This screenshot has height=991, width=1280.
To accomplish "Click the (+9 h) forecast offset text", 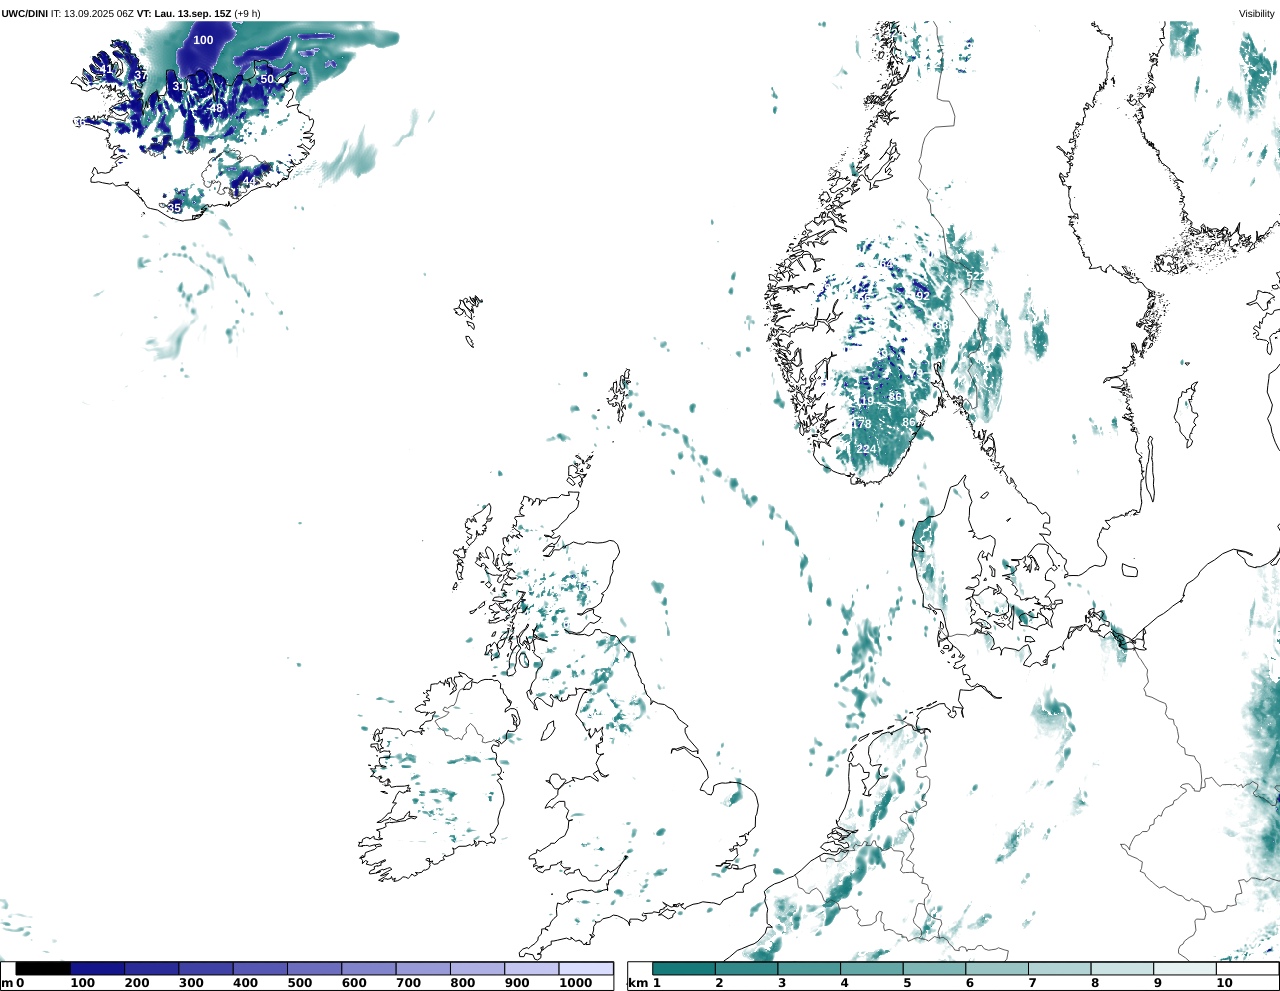I will [247, 13].
